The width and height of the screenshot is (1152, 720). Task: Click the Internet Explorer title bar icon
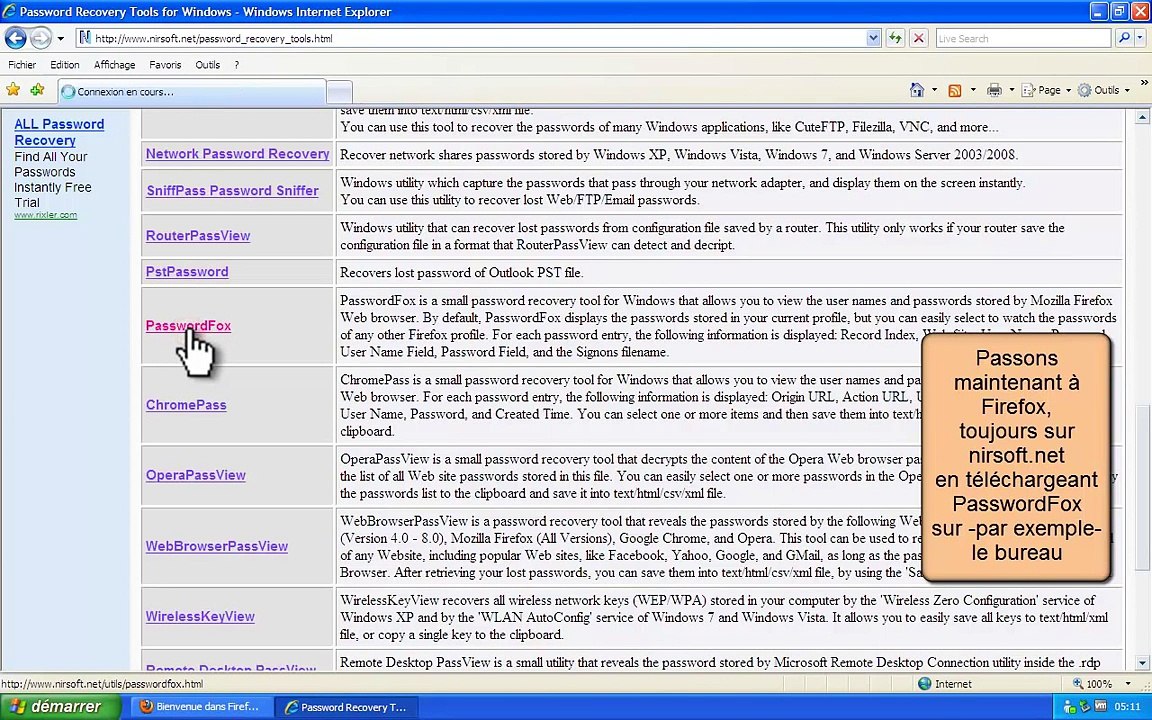click(x=9, y=11)
